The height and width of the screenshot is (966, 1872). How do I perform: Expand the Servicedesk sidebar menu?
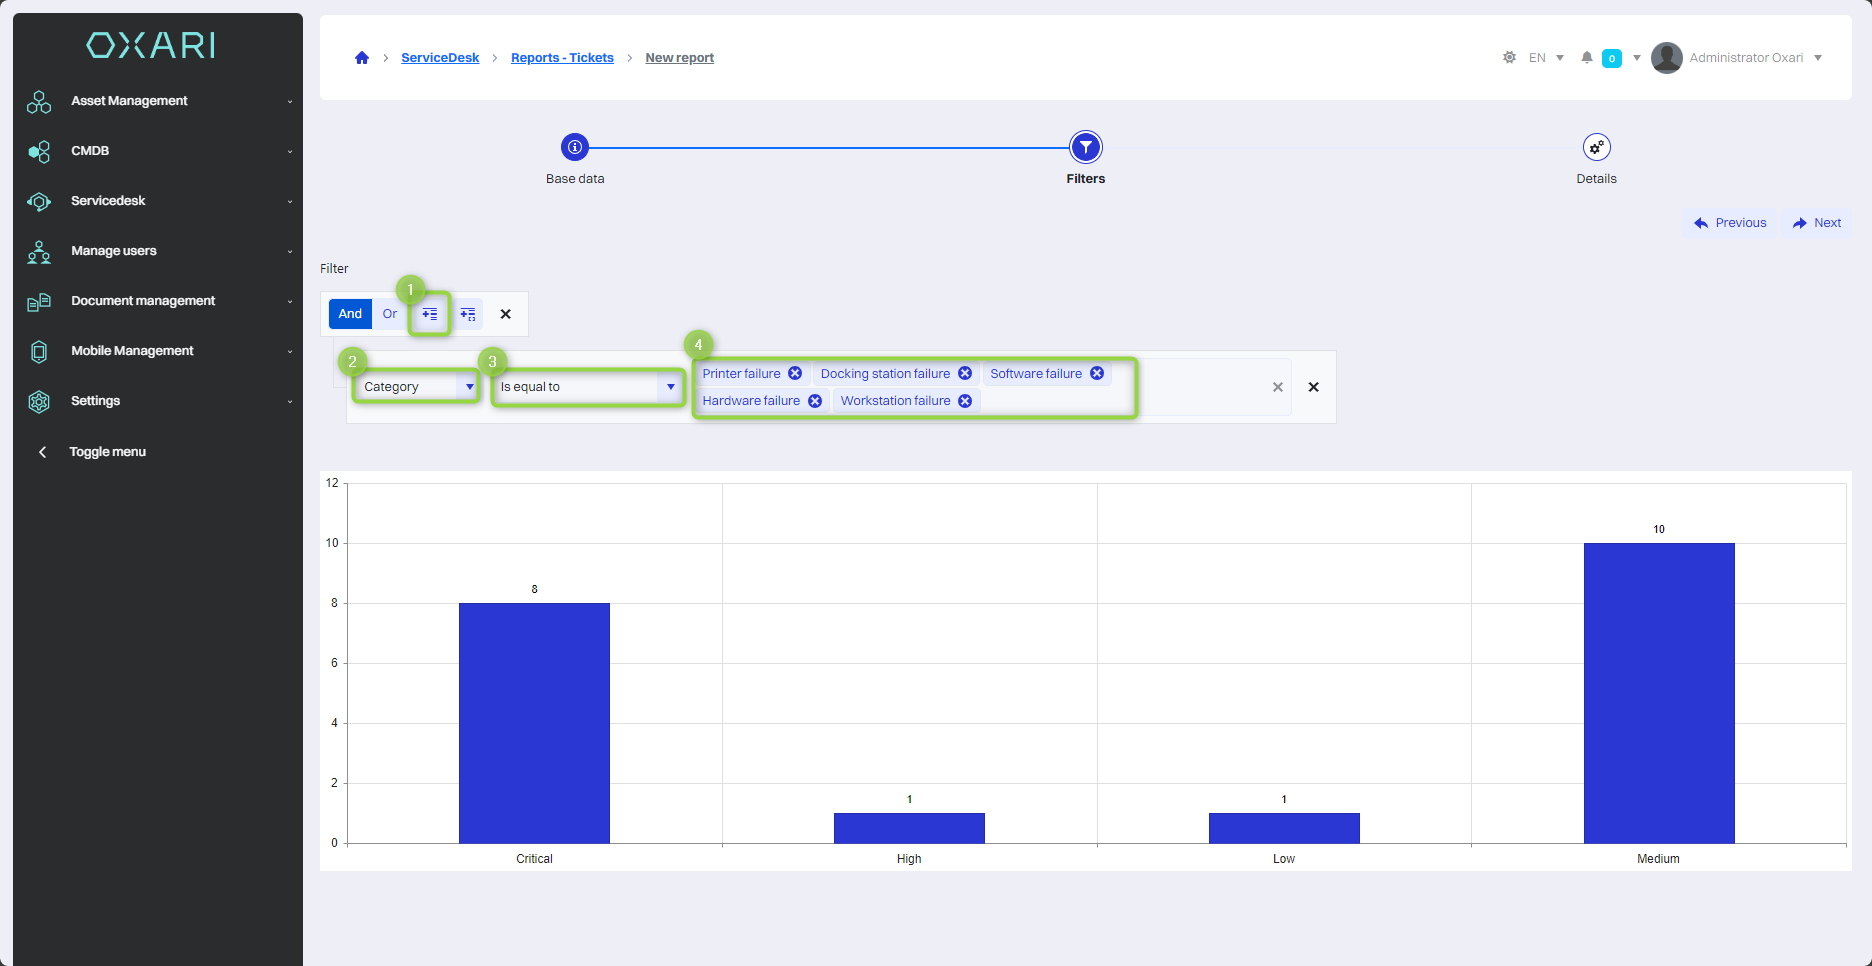(x=160, y=201)
